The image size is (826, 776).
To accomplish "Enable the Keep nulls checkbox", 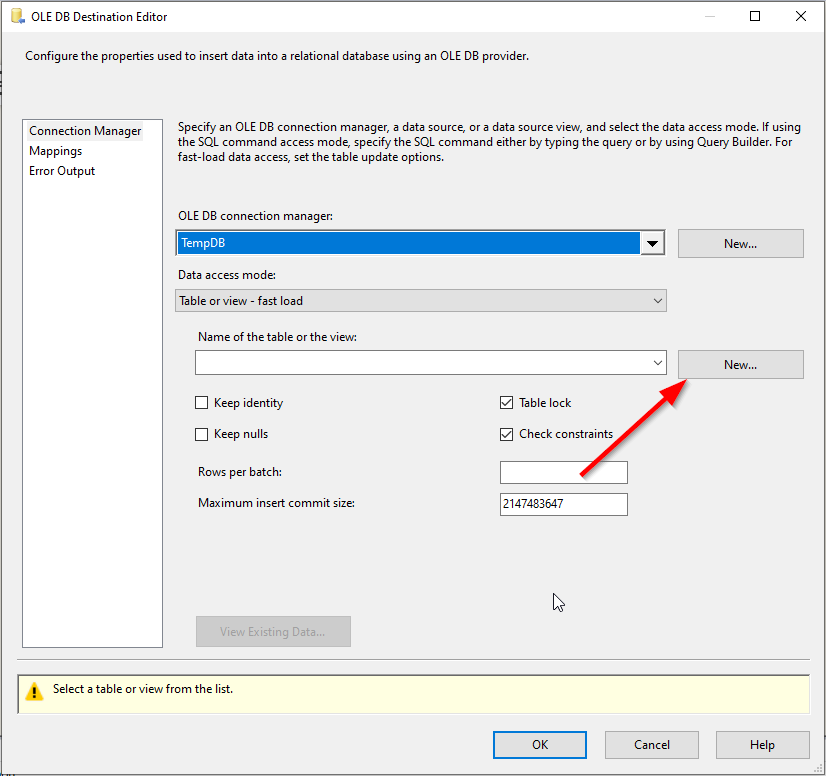I will pyautogui.click(x=202, y=434).
